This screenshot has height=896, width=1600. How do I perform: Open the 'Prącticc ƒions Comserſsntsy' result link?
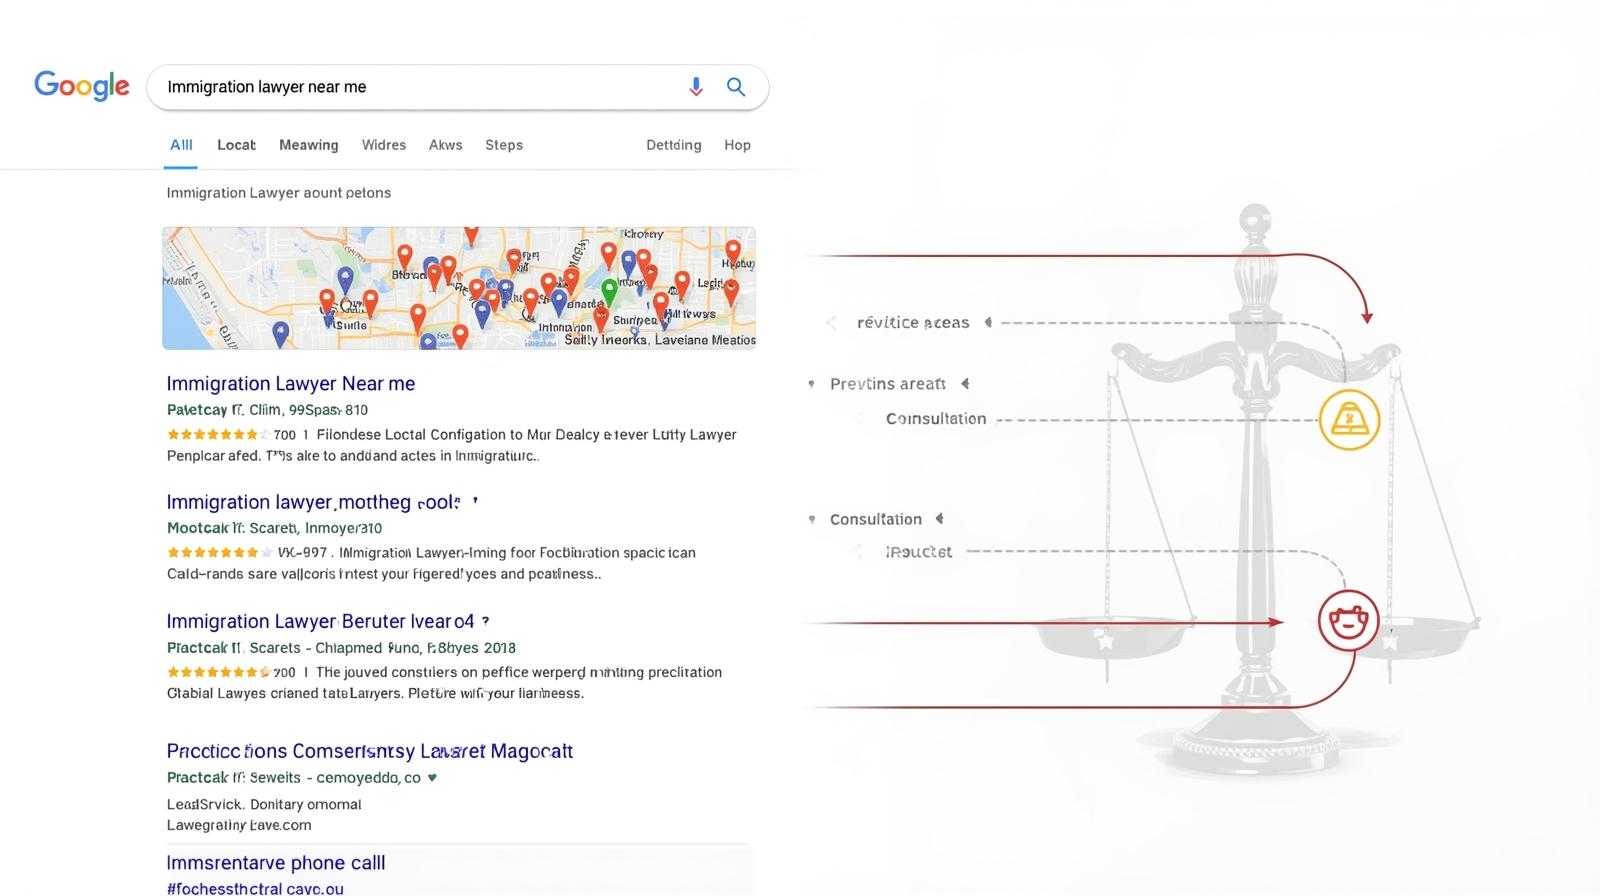(x=369, y=751)
